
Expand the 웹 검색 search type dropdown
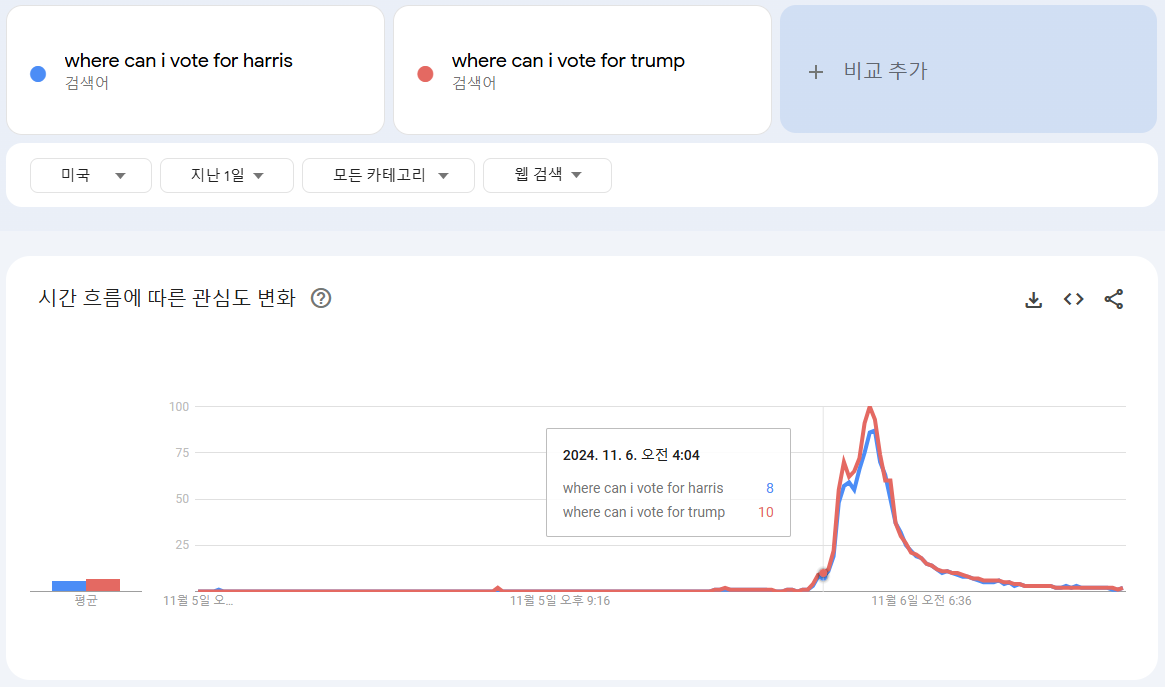[548, 175]
